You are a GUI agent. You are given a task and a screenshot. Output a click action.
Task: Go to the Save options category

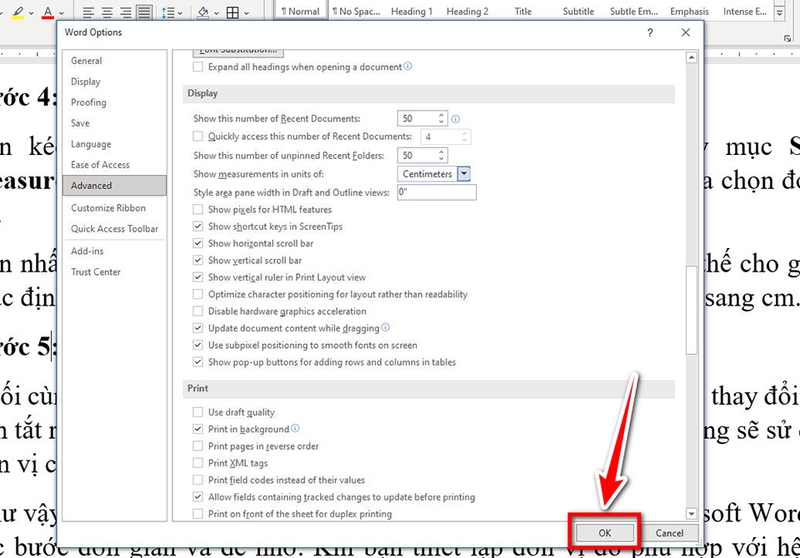[x=114, y=123]
